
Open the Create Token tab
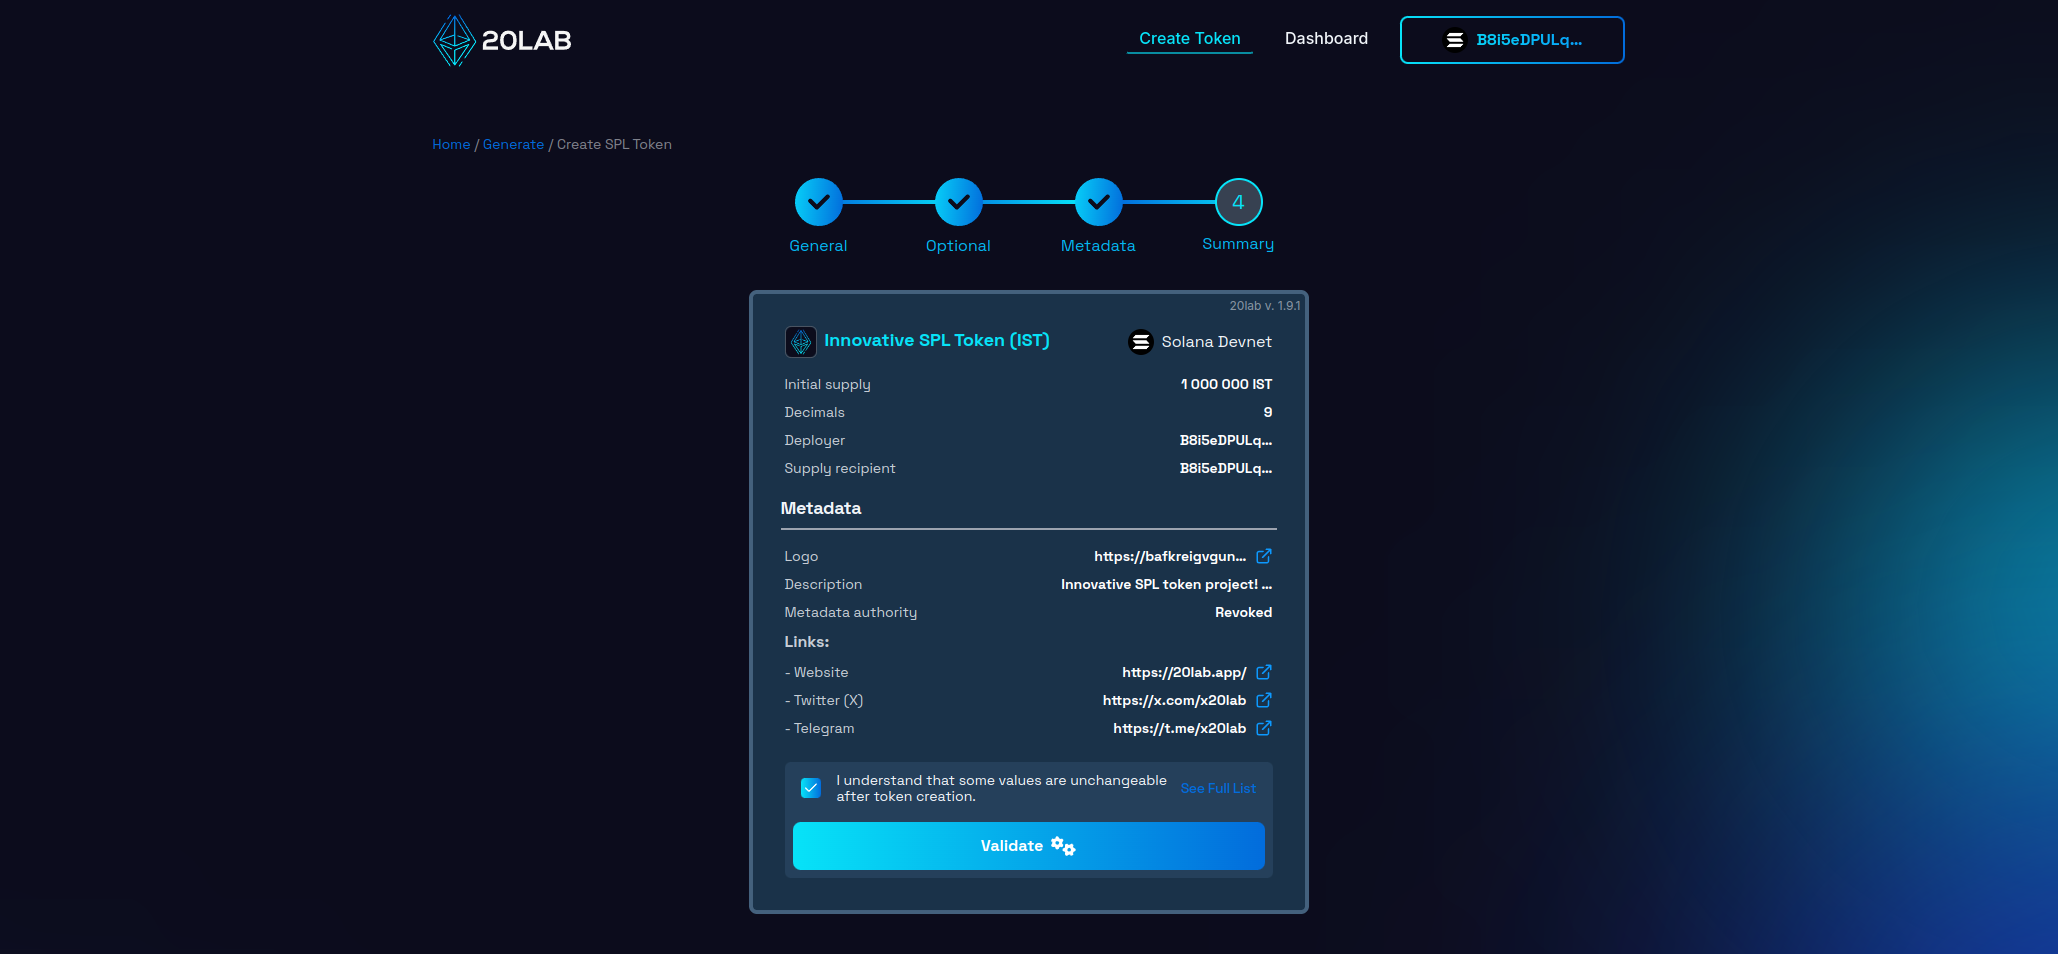tap(1189, 38)
